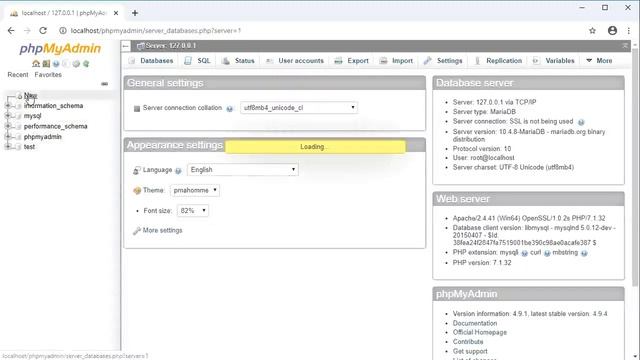Open the More dropdown menu tab
Image resolution: width=640 pixels, height=360 pixels.
pyautogui.click(x=599, y=60)
